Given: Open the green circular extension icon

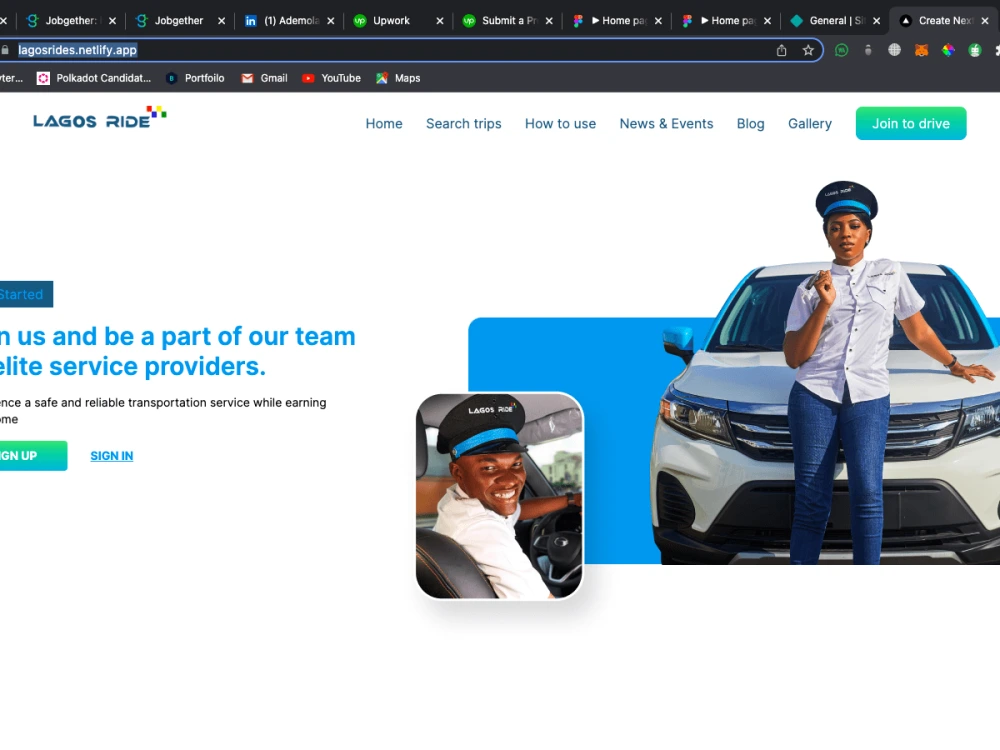Looking at the screenshot, I should click(841, 50).
